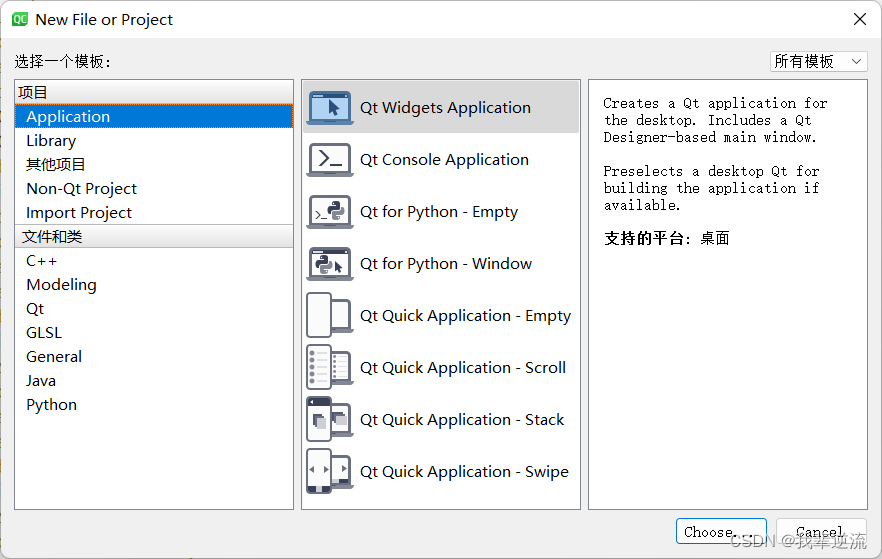Select the Java file category
Image resolution: width=882 pixels, height=559 pixels.
[x=154, y=381]
